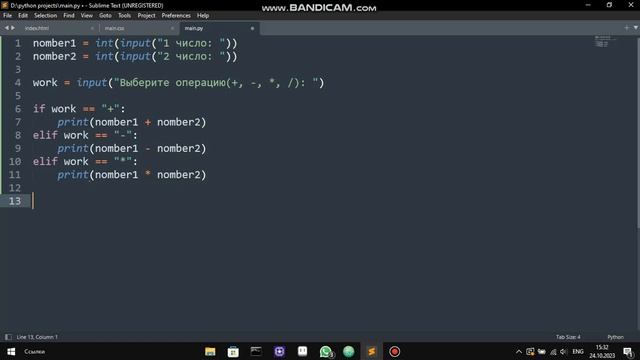Open the terminal window taskbar icon
640x360 pixels.
point(256,351)
